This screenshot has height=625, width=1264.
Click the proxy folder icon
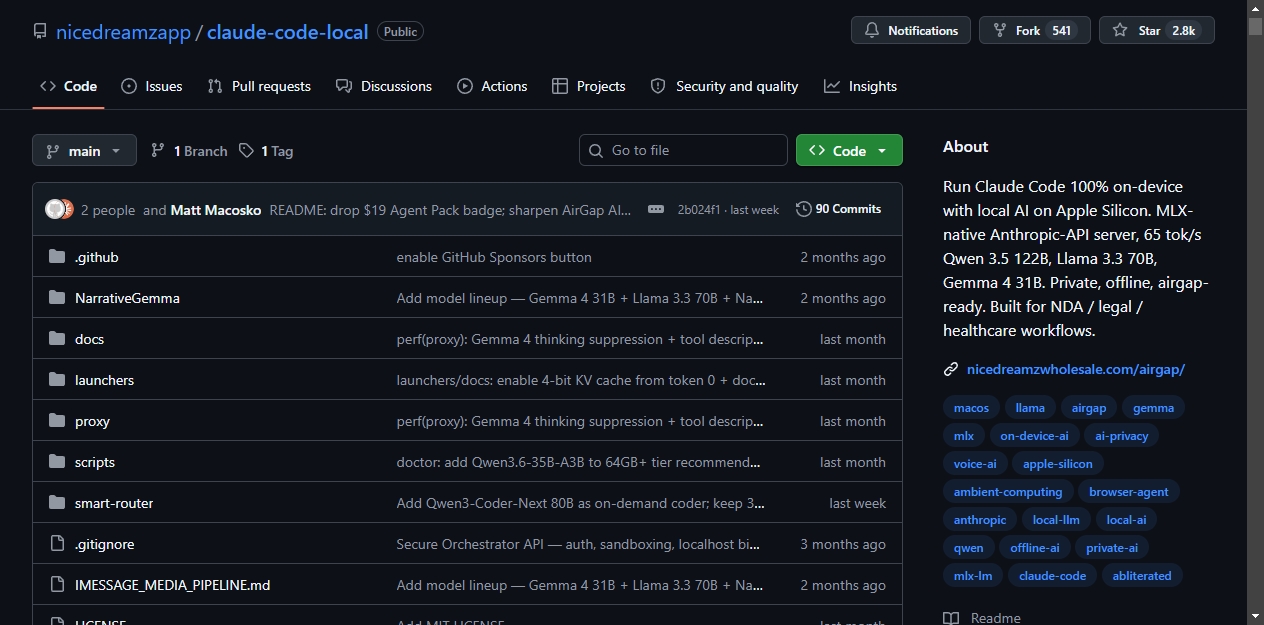click(x=57, y=421)
